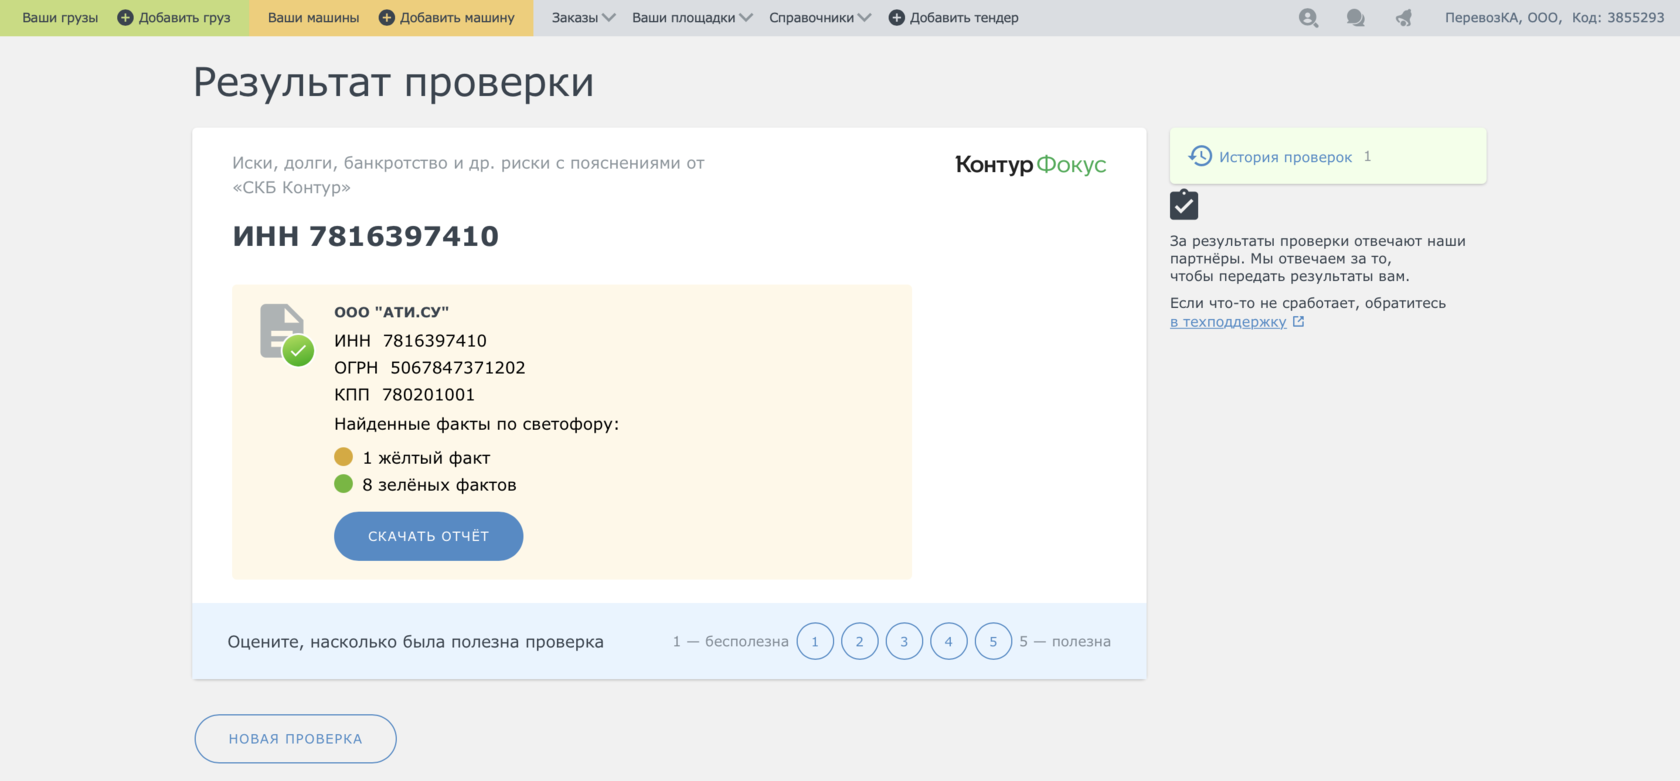Click the clipboard checkmark icon
Screen dimensions: 1680x781
(1184, 204)
